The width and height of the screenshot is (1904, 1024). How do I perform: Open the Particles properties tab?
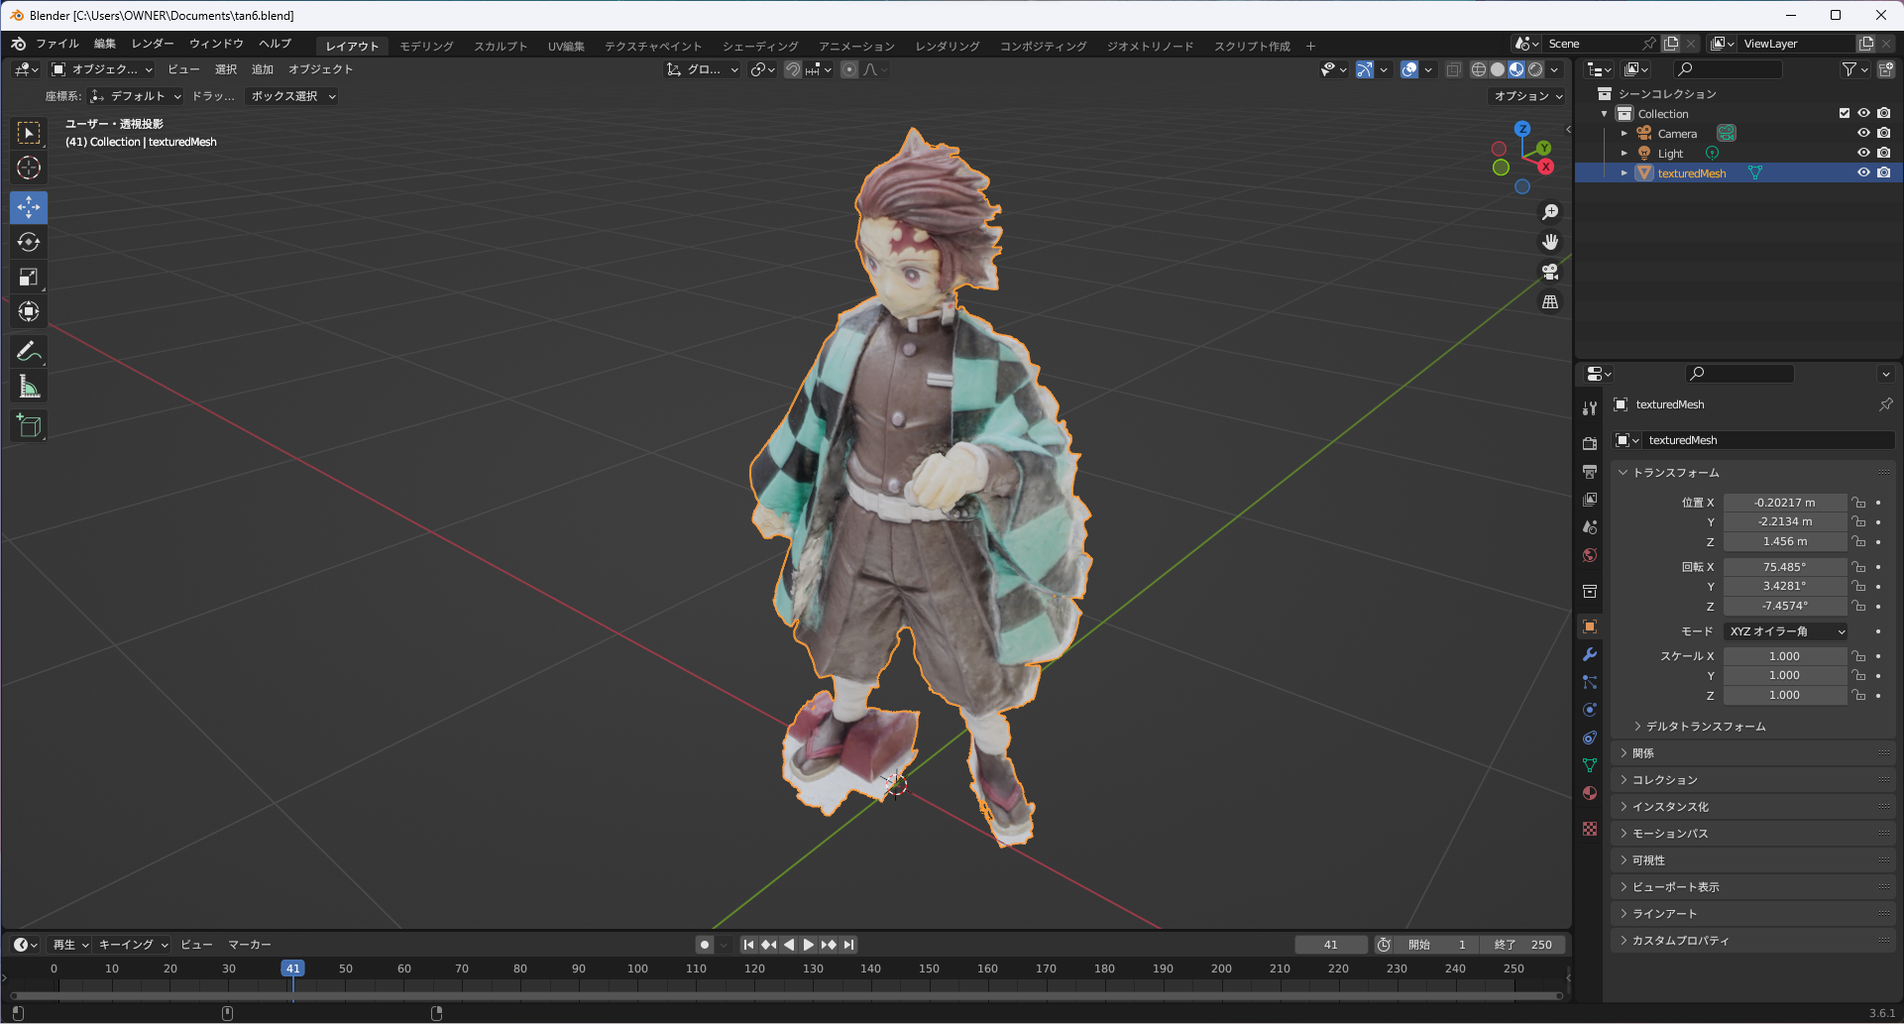coord(1590,682)
